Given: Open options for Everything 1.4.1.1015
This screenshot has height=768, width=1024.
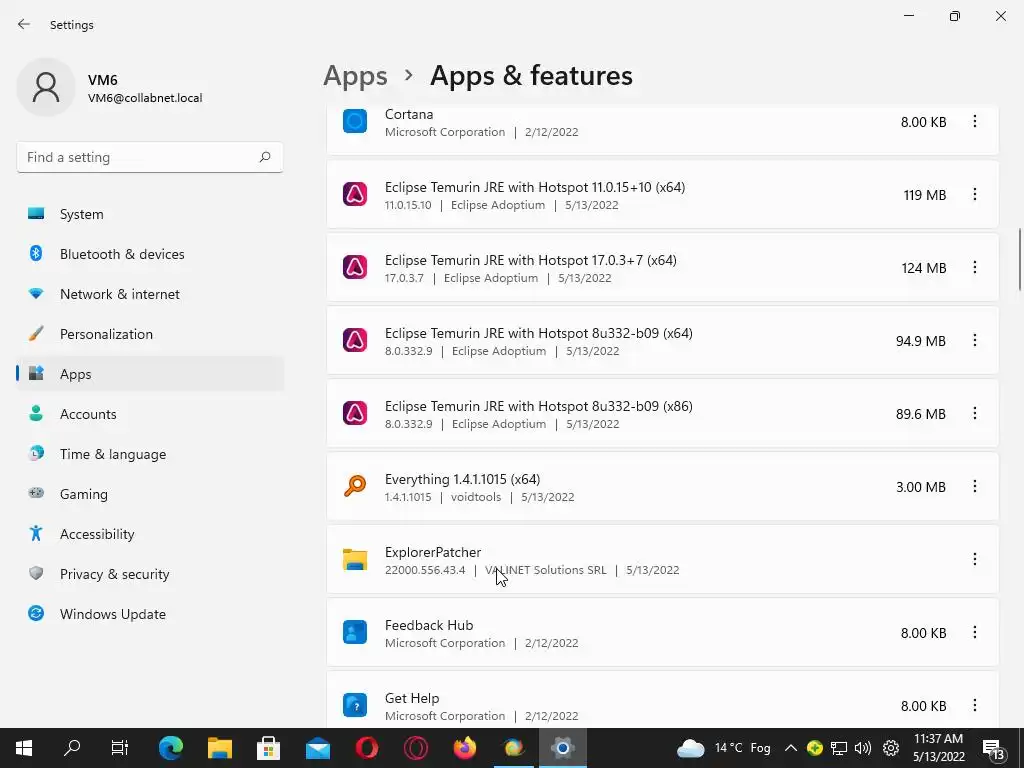Looking at the screenshot, I should coord(974,487).
